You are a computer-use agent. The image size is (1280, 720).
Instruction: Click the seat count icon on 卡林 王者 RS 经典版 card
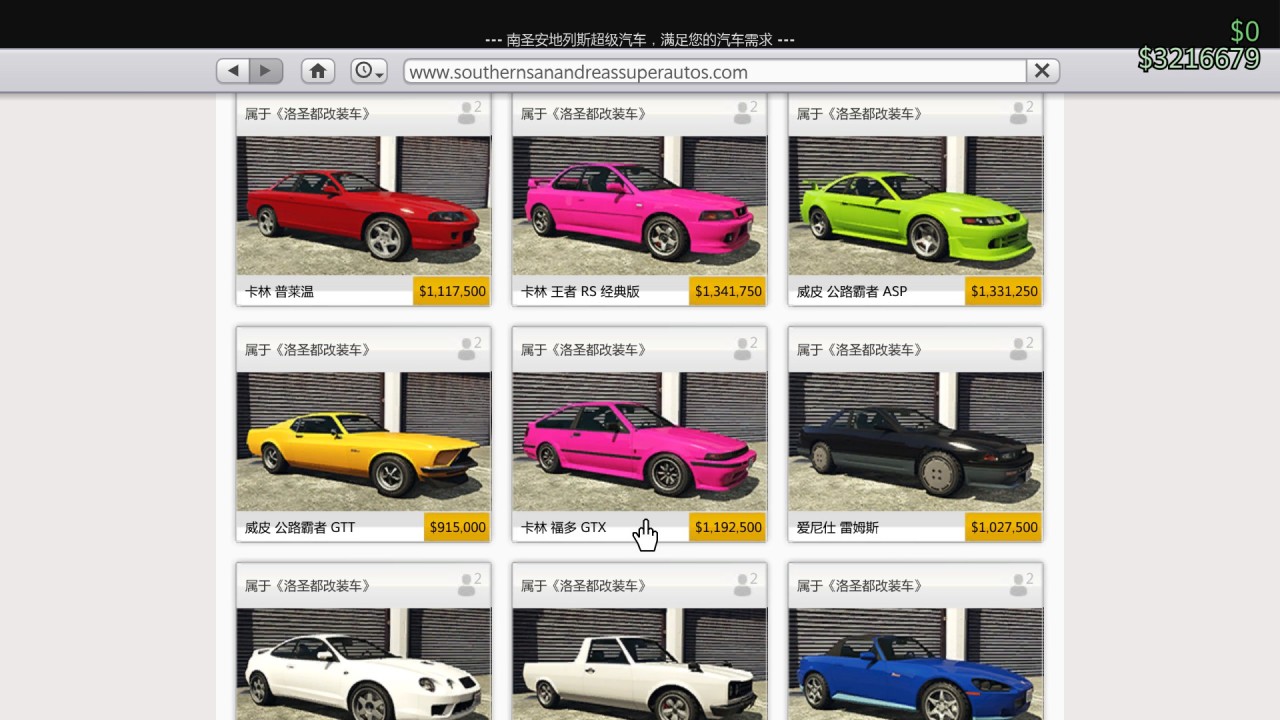click(x=744, y=112)
